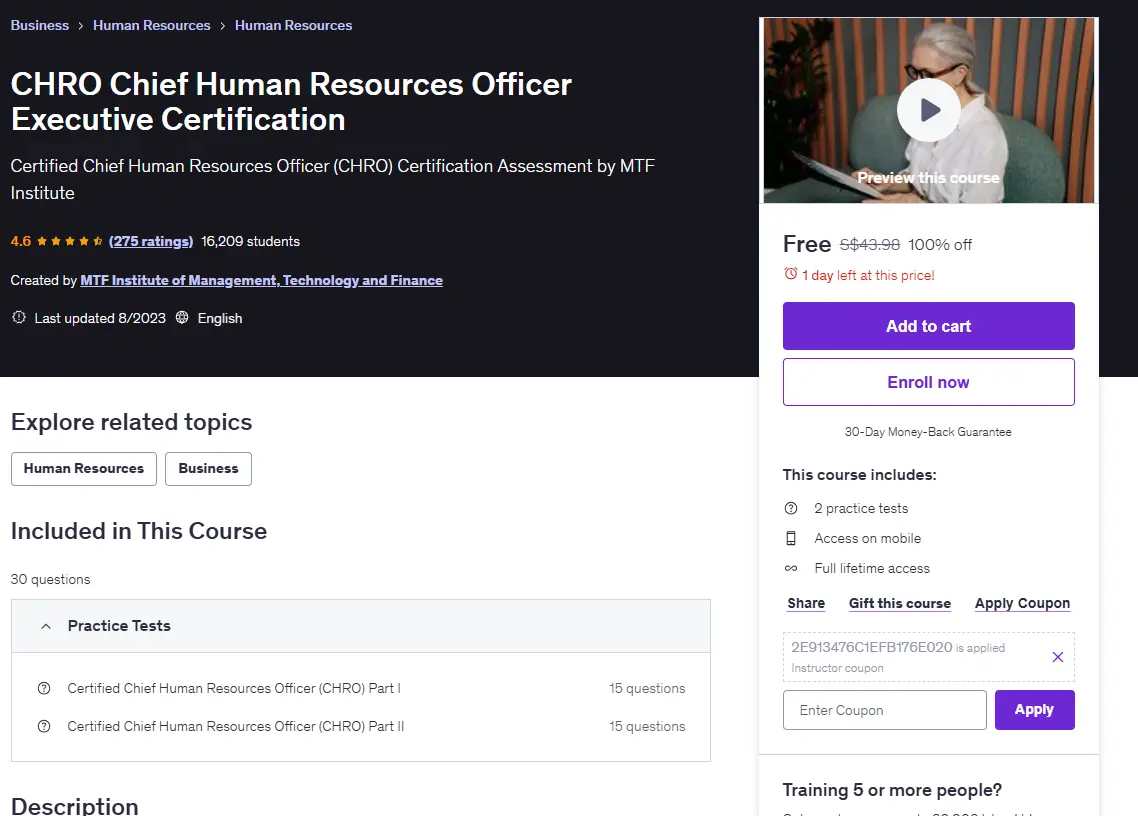Image resolution: width=1138 pixels, height=816 pixels.
Task: Click the S$43.98 original price
Action: pyautogui.click(x=869, y=245)
